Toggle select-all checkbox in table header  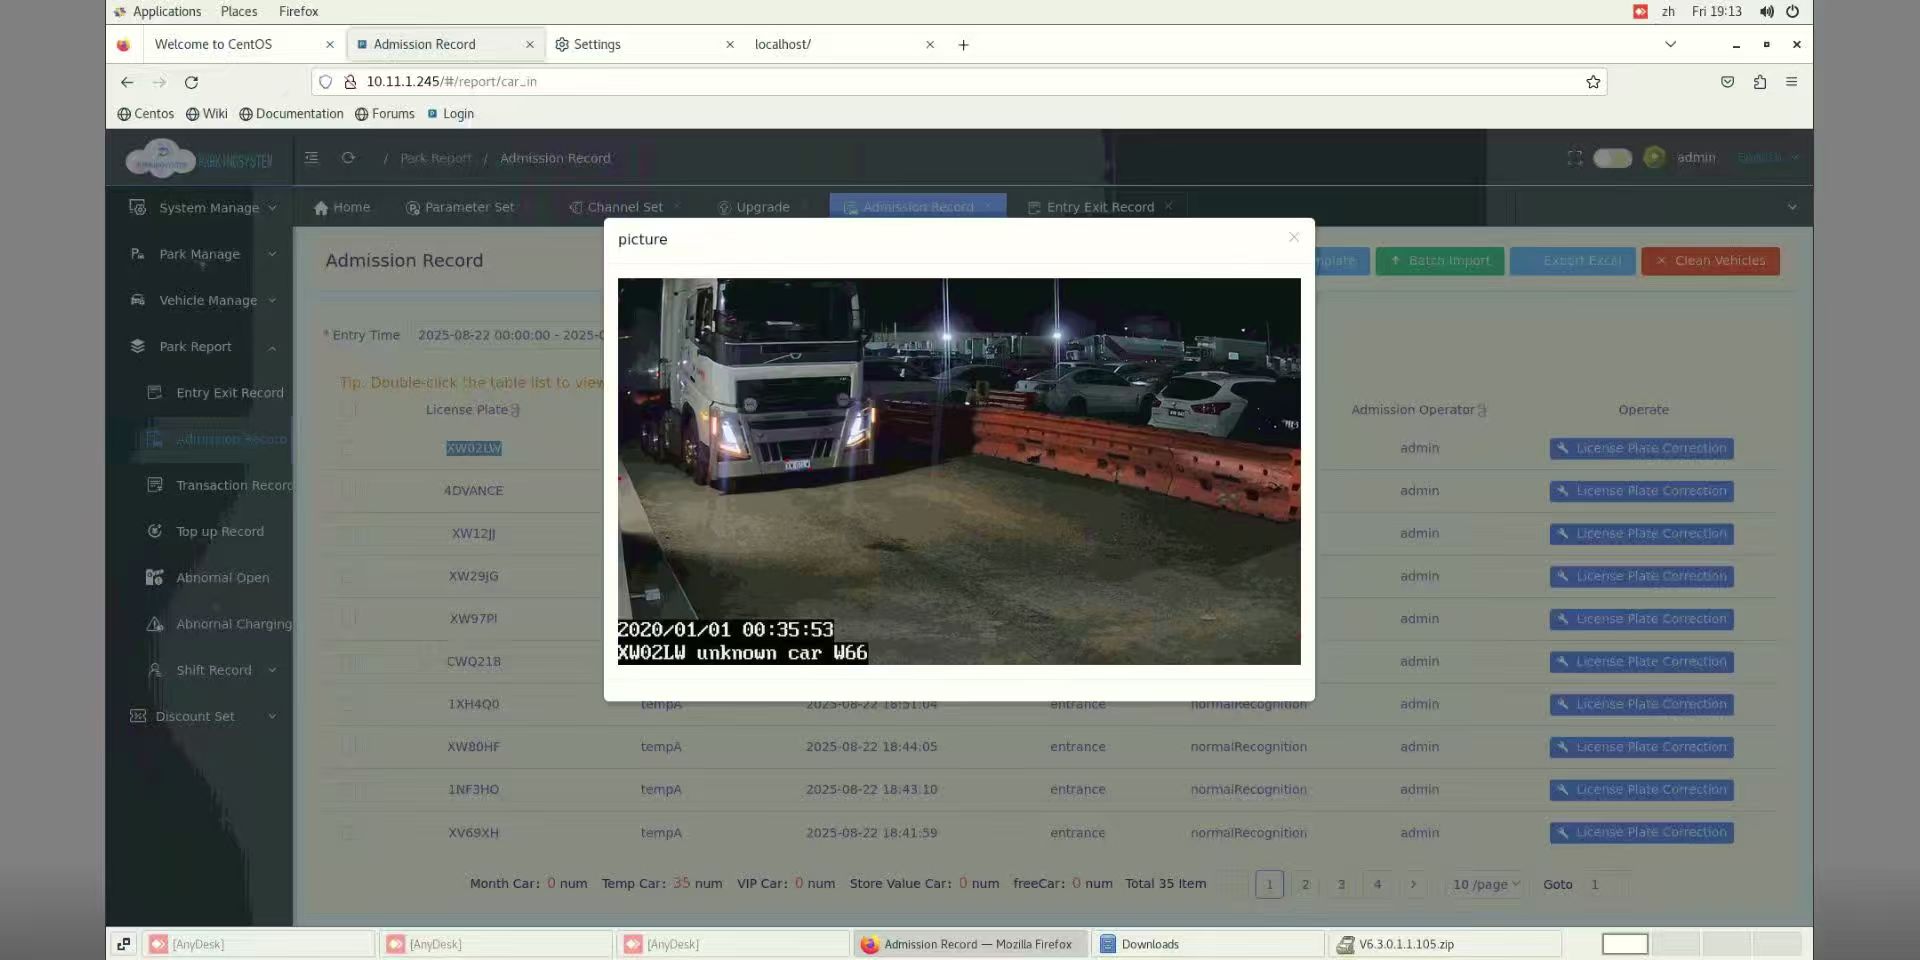click(347, 410)
